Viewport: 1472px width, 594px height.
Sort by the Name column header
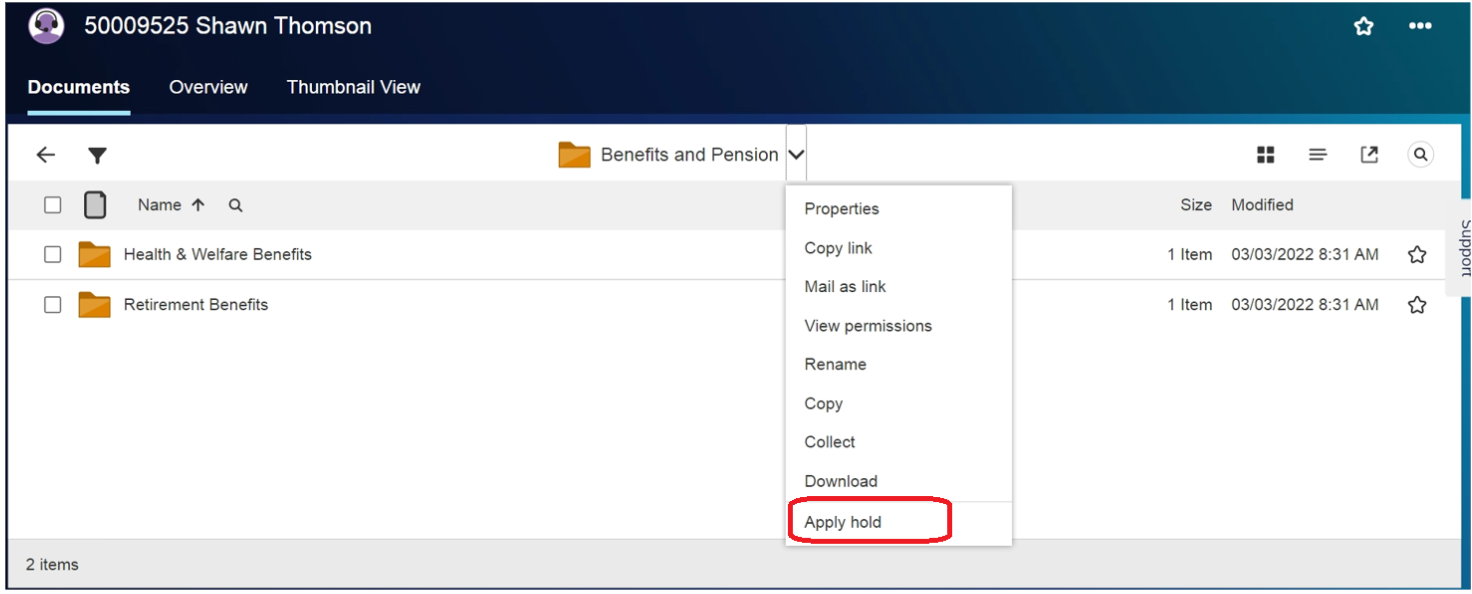(x=160, y=205)
